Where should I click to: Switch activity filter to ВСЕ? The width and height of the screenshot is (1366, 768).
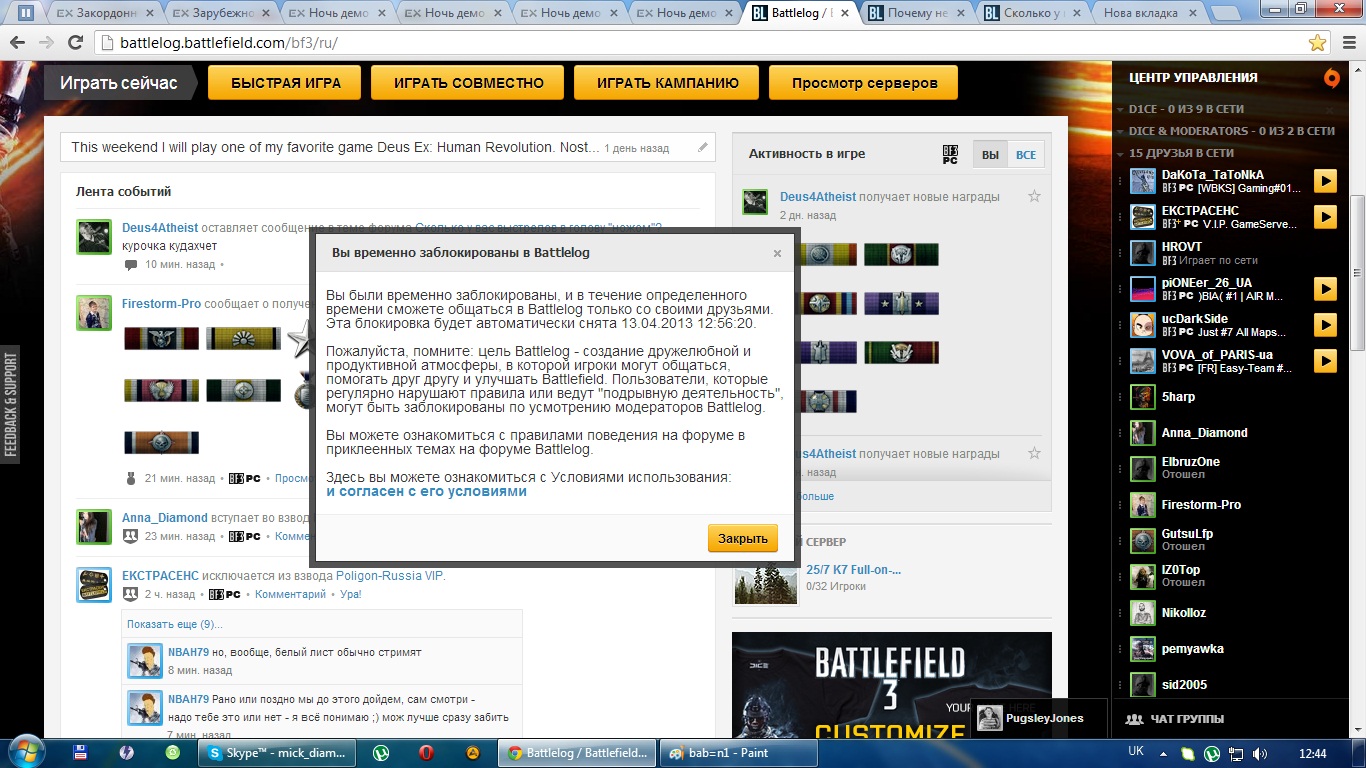coord(1025,155)
